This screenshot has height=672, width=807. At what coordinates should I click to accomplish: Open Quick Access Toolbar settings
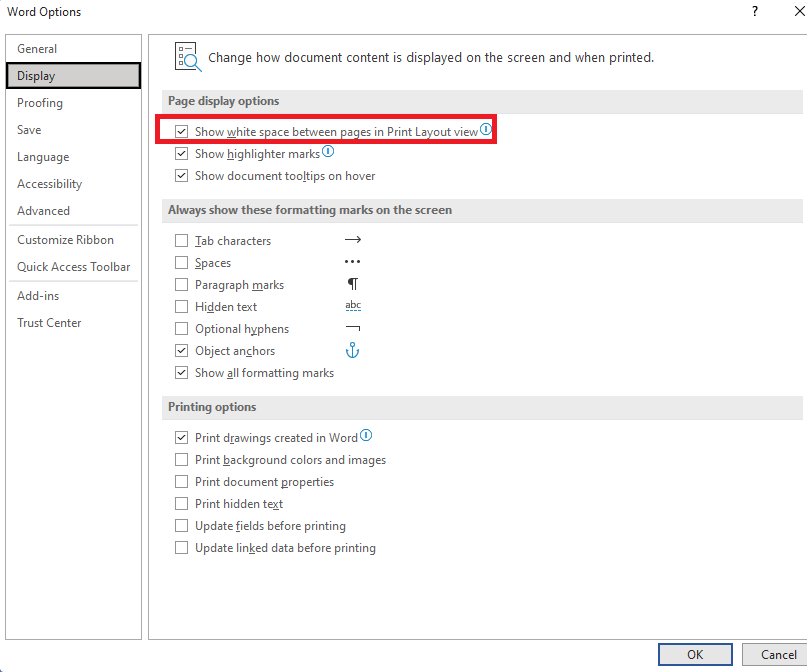[x=74, y=267]
